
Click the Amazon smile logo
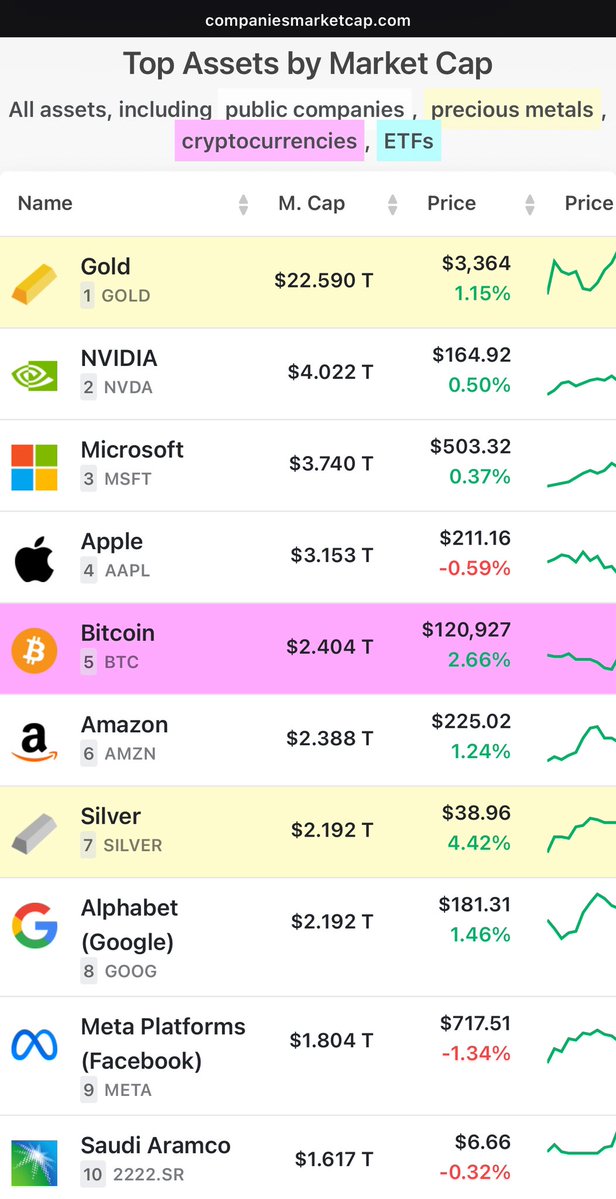click(x=34, y=738)
